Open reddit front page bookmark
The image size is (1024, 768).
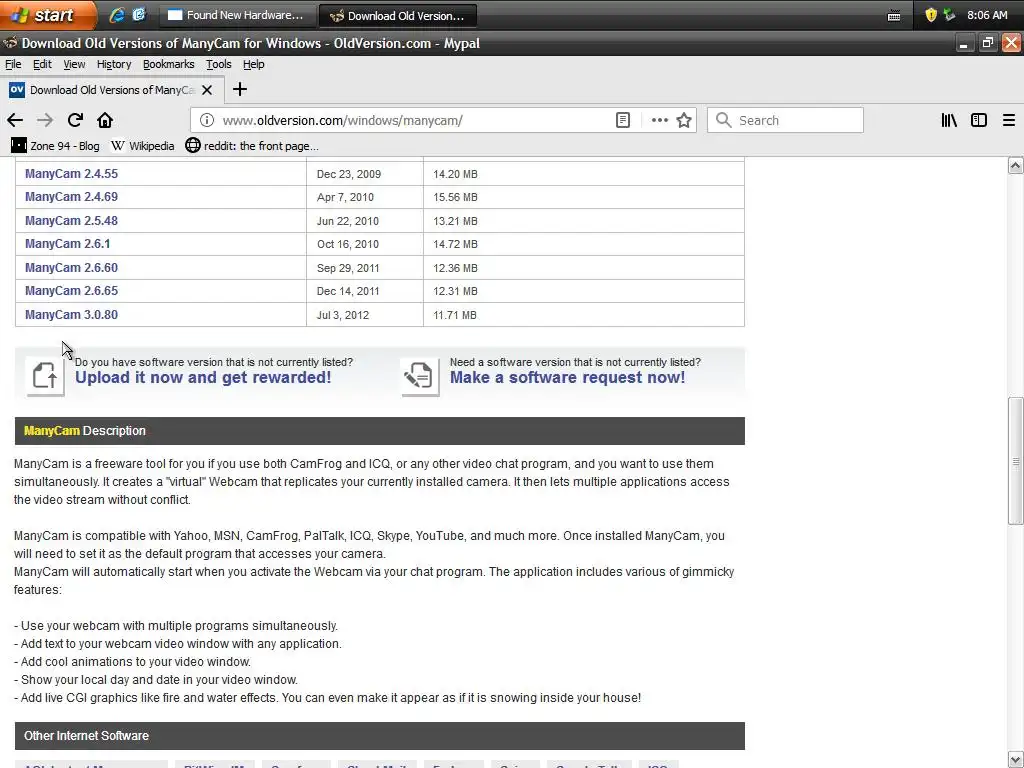point(252,146)
